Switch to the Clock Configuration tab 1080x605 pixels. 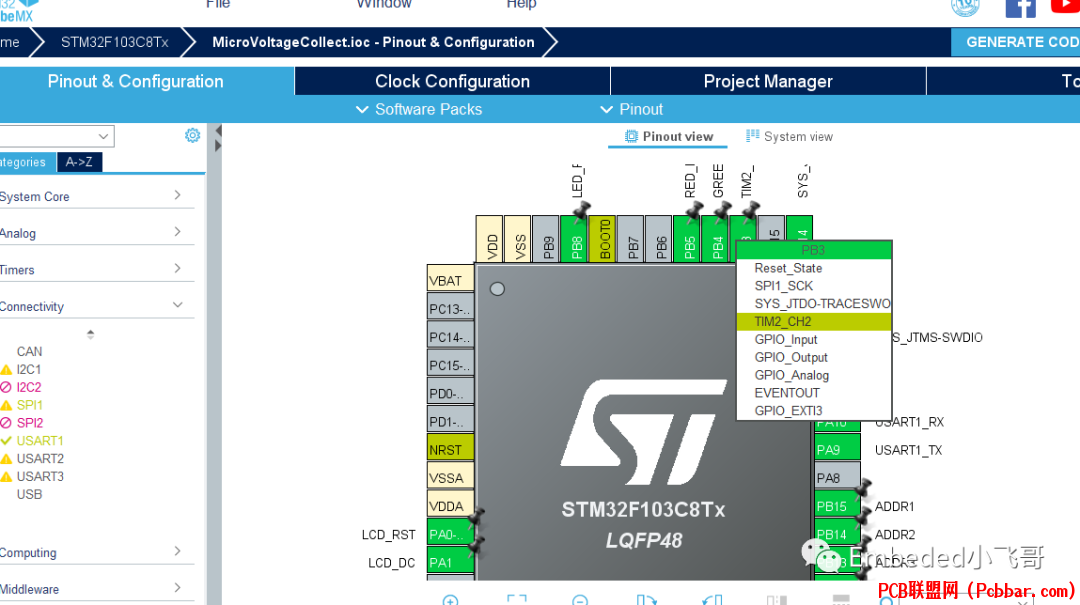pos(453,81)
